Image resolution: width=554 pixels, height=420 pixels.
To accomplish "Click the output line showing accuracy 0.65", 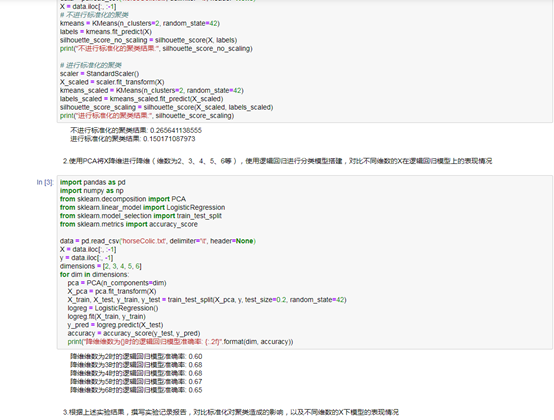I will (136, 390).
